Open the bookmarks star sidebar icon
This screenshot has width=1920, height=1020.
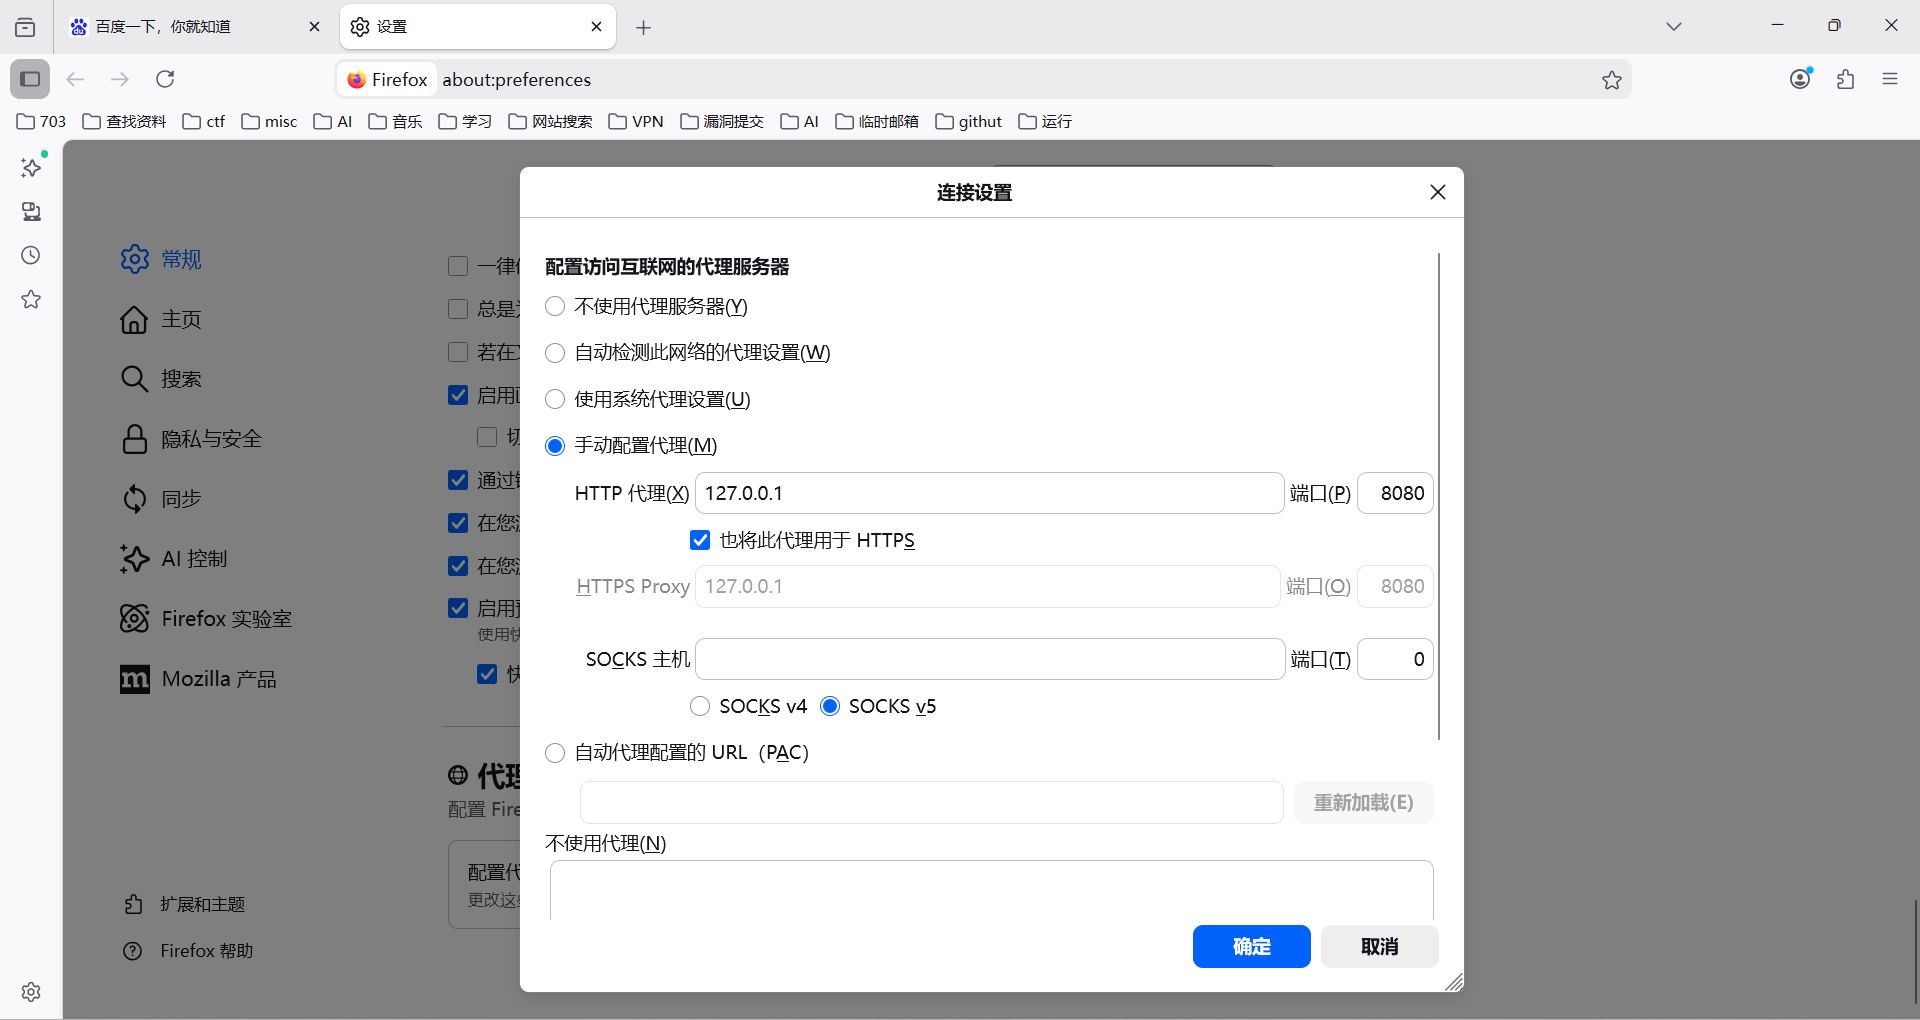(31, 299)
